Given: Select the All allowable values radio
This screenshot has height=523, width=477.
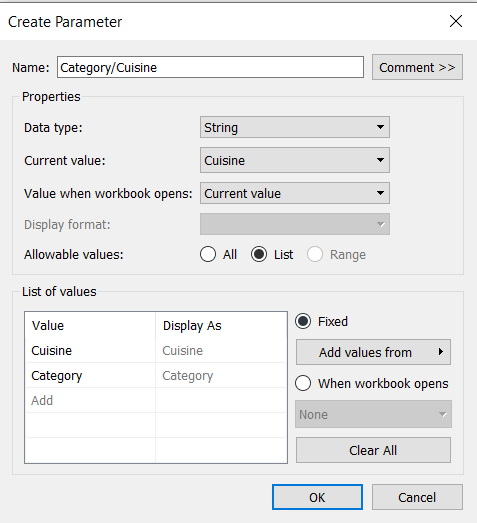Looking at the screenshot, I should click(x=208, y=254).
